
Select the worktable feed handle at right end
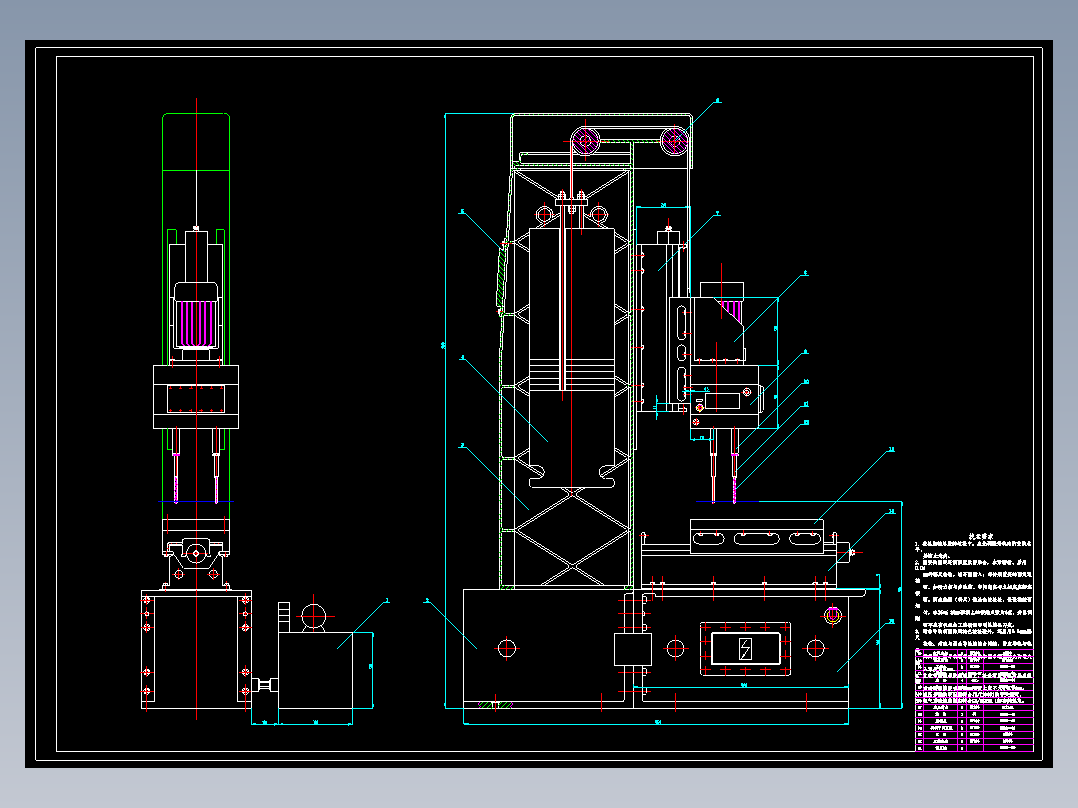point(846,551)
